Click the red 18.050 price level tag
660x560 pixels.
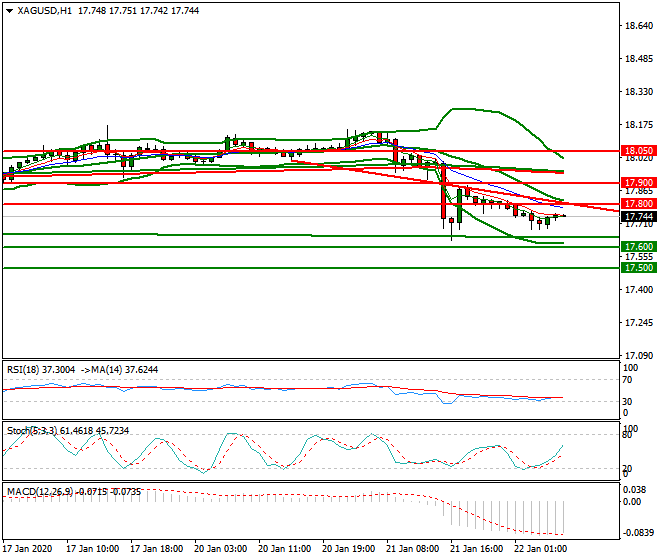point(639,151)
